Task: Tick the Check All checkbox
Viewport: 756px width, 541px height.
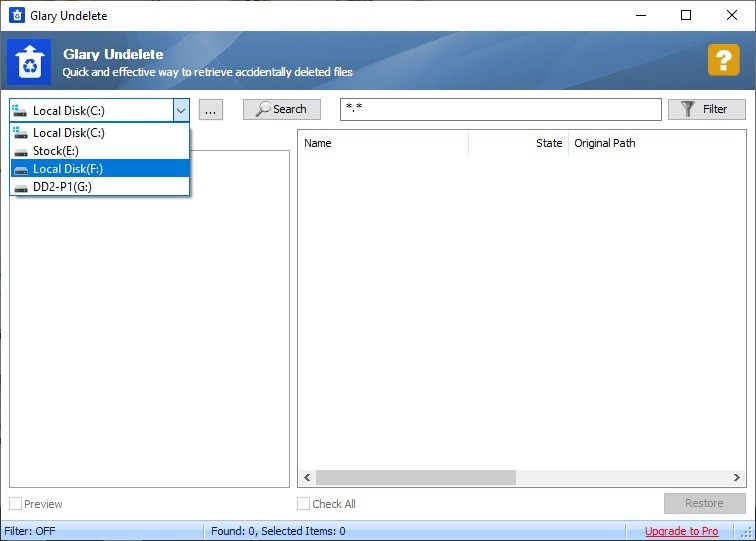Action: coord(304,504)
